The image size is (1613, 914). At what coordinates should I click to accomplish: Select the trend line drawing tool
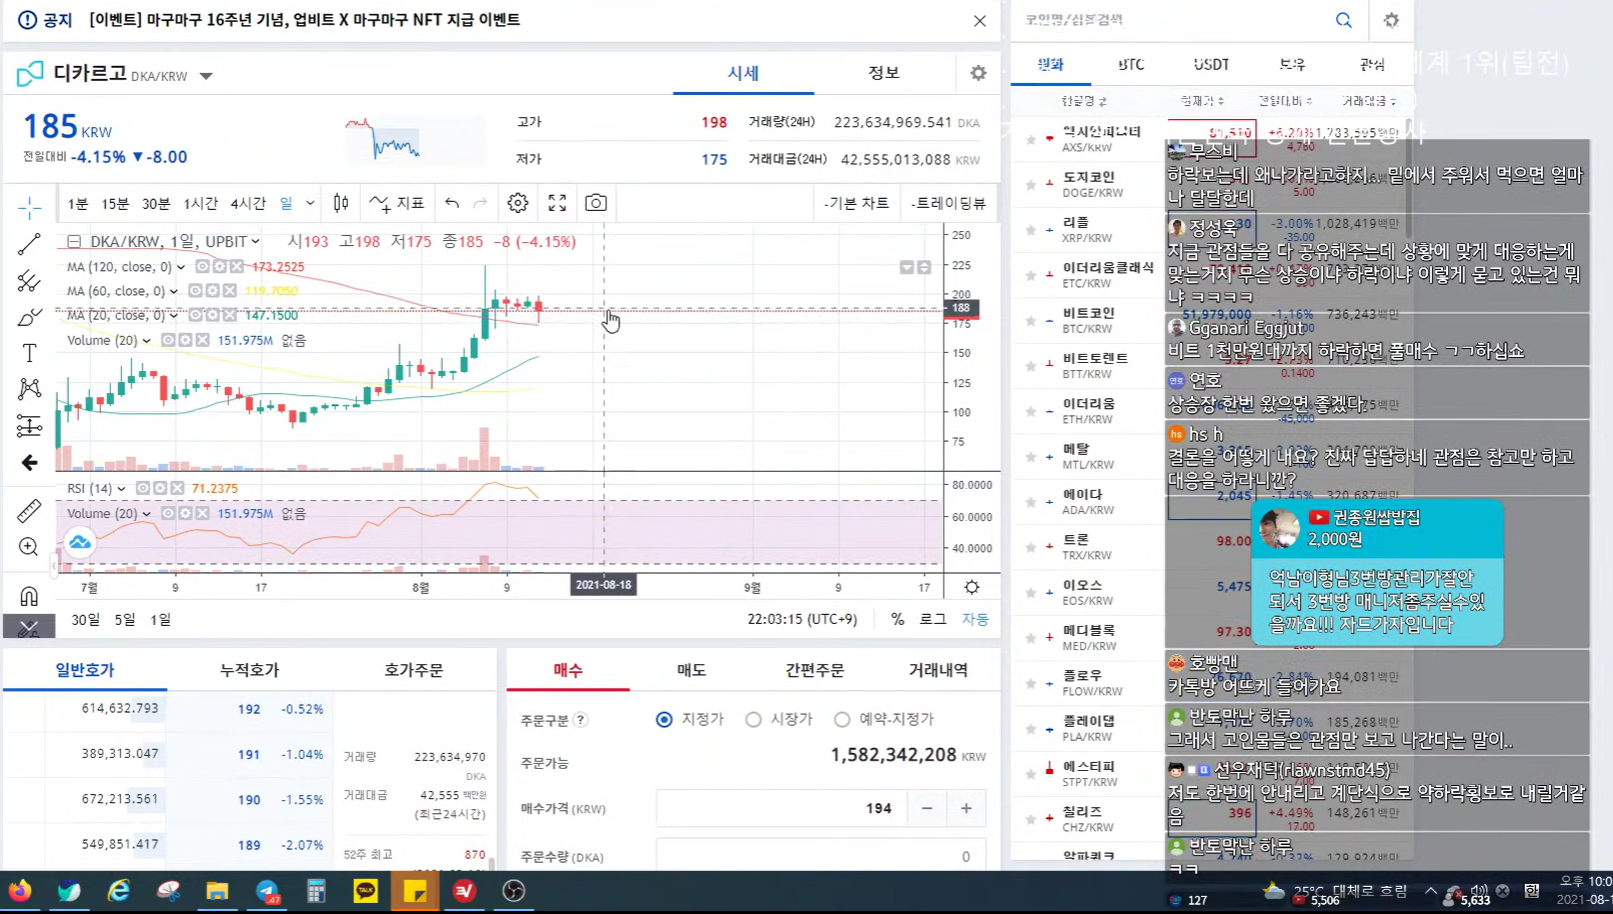pos(29,244)
